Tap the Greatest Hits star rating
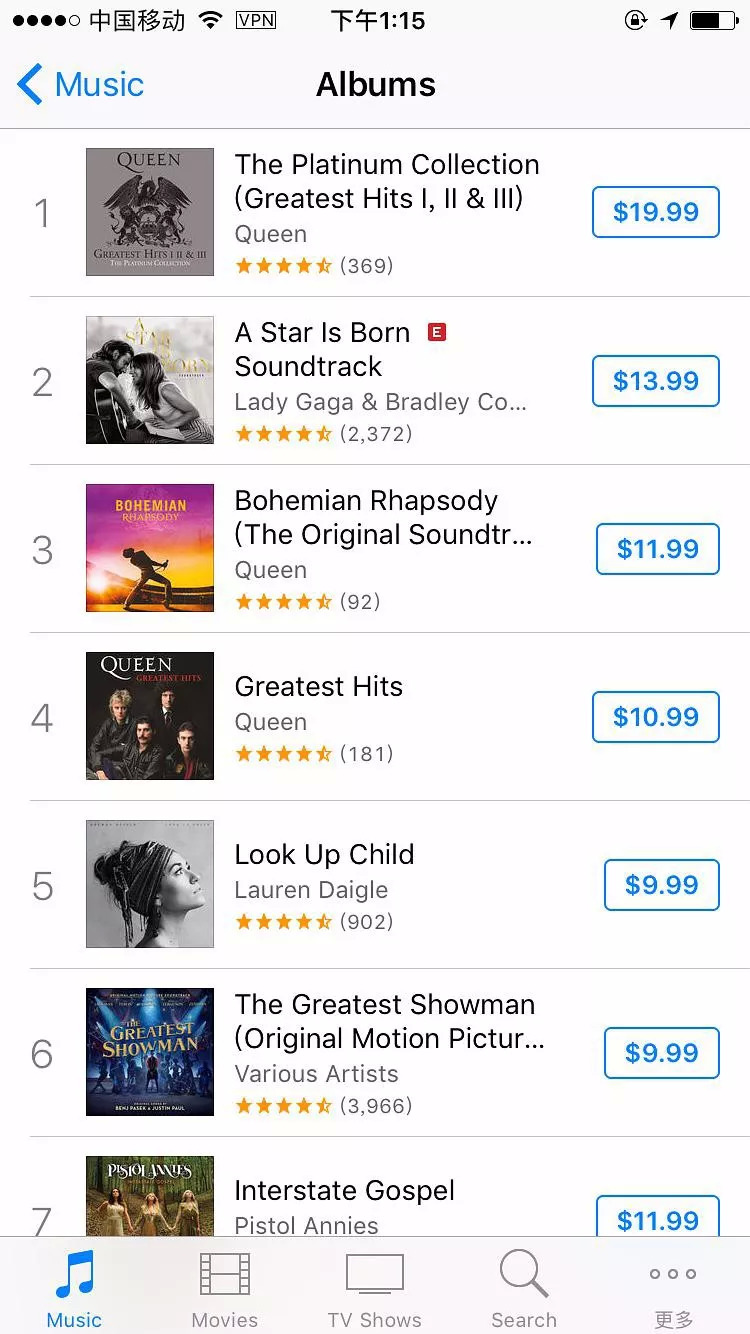Viewport: 750px width, 1334px height. [x=283, y=753]
